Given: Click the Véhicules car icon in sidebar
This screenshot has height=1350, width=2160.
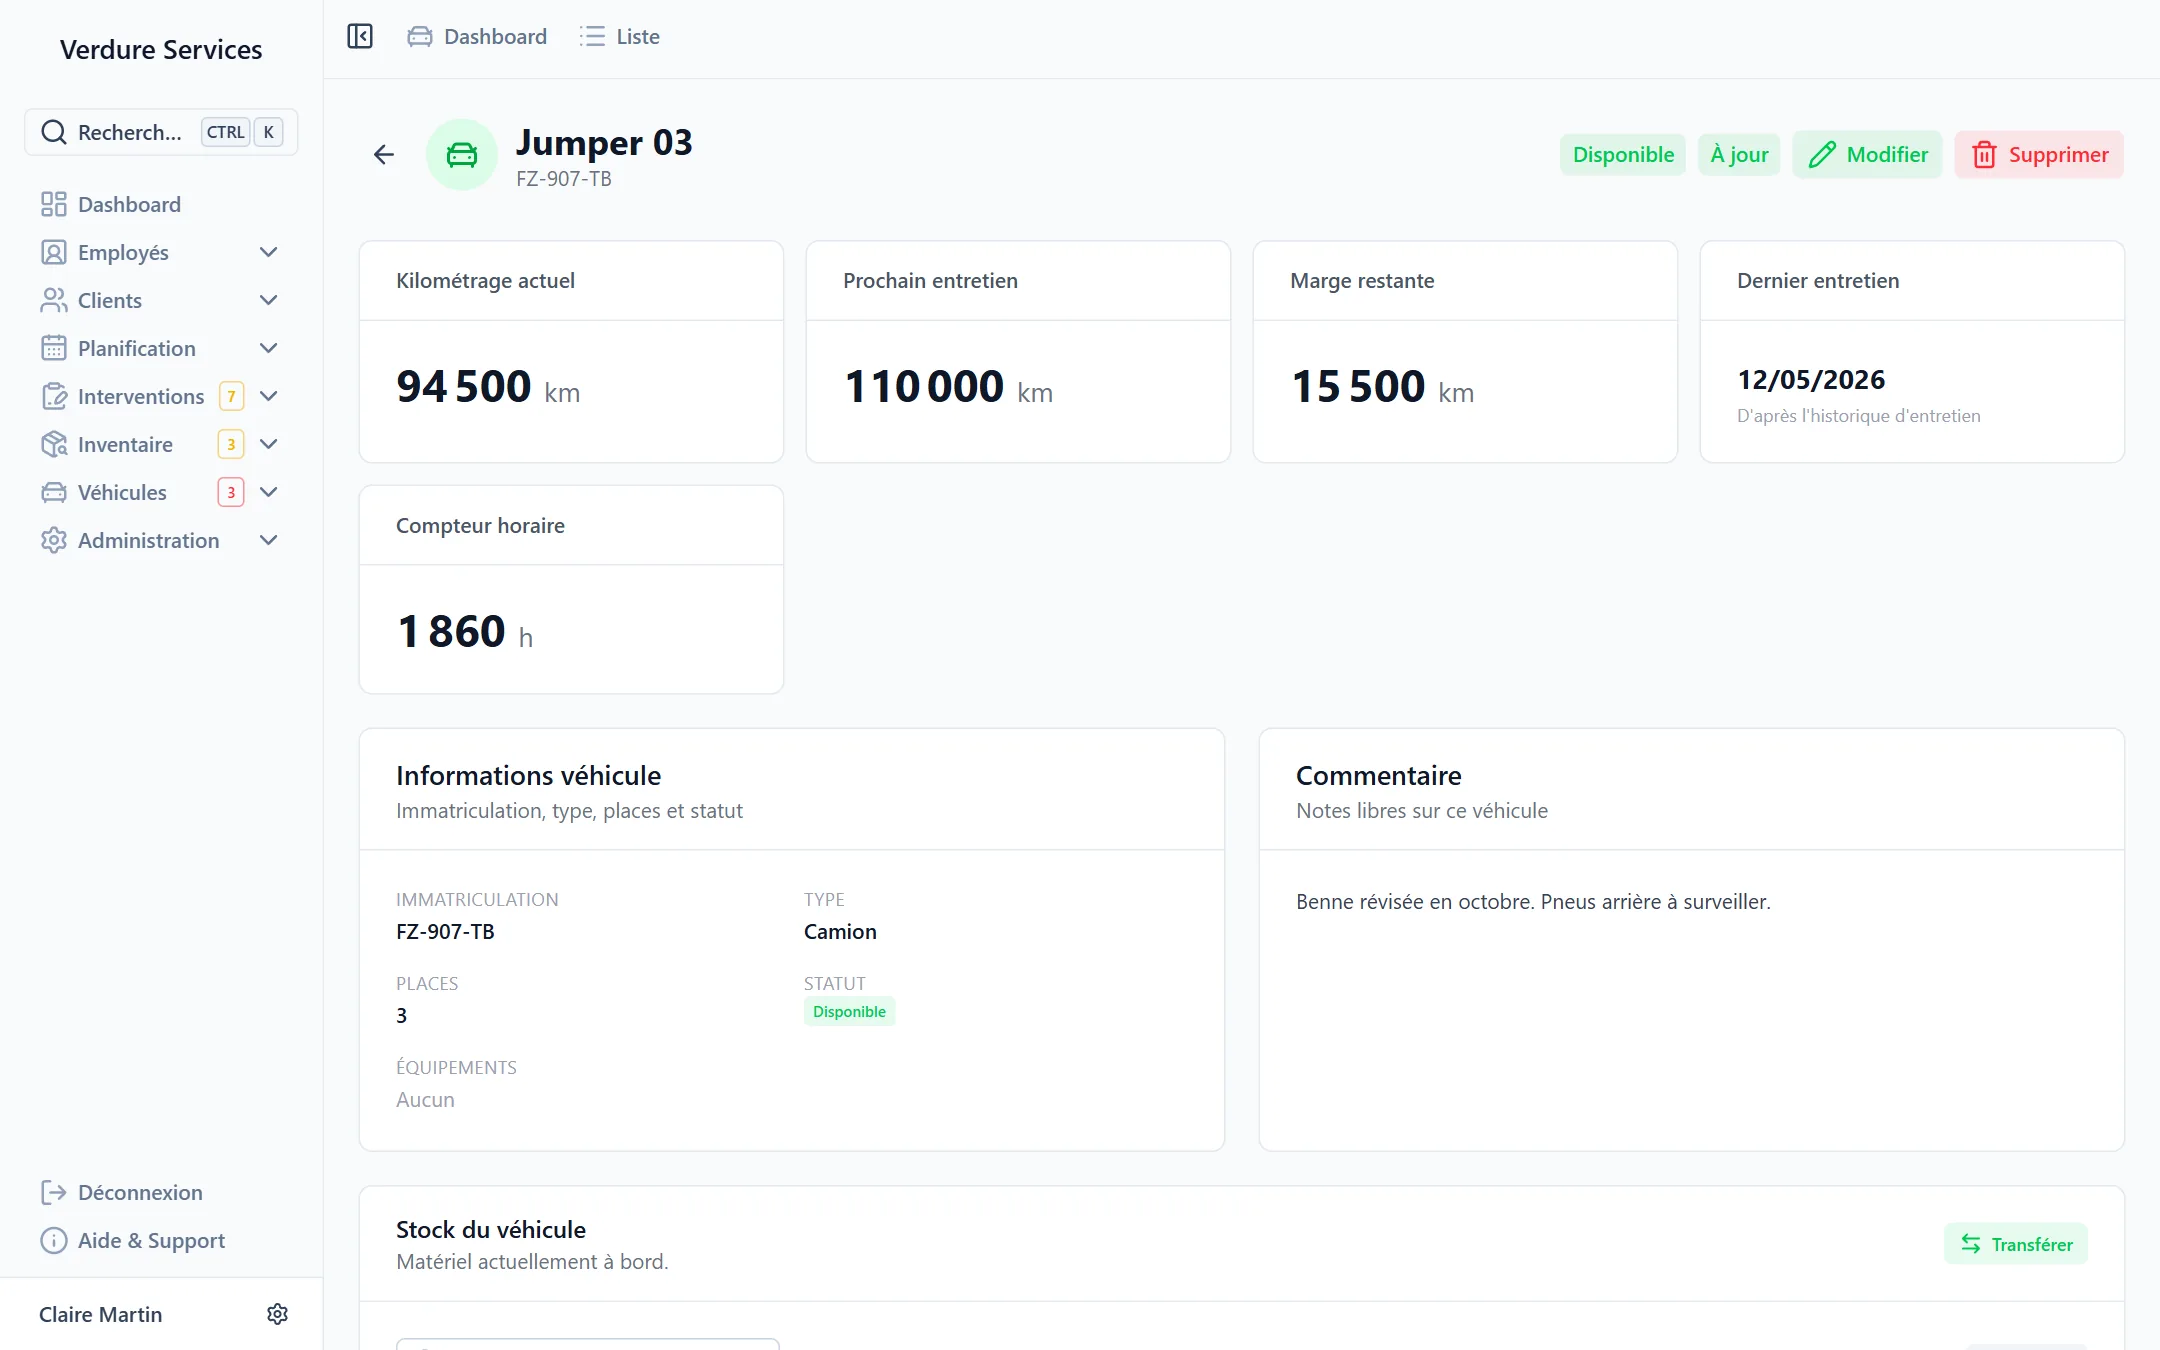Looking at the screenshot, I should coord(54,492).
